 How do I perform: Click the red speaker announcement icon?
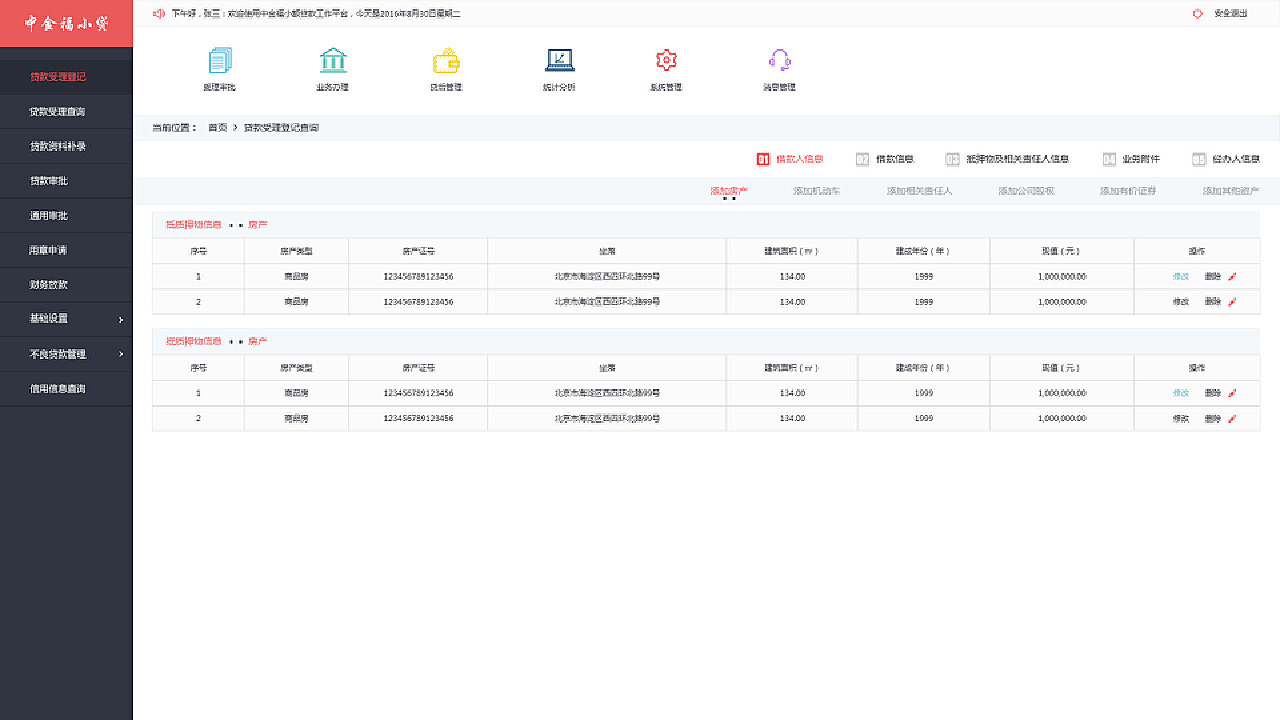[x=158, y=14]
